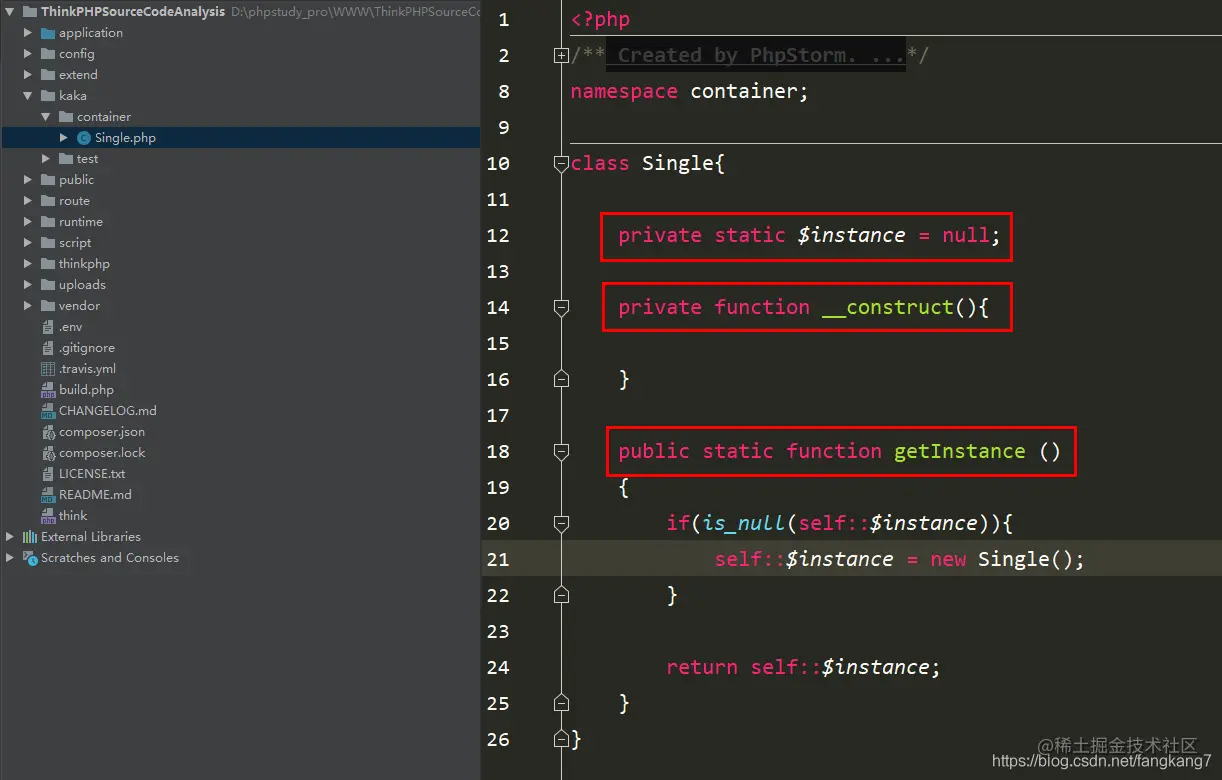
Task: Click the CHANGELOG.md file icon
Action: click(48, 411)
